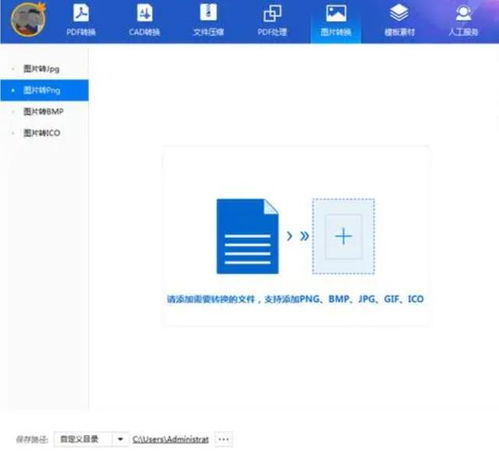The height and width of the screenshot is (455, 499).
Task: Click the browse ellipsis button
Action: click(224, 439)
